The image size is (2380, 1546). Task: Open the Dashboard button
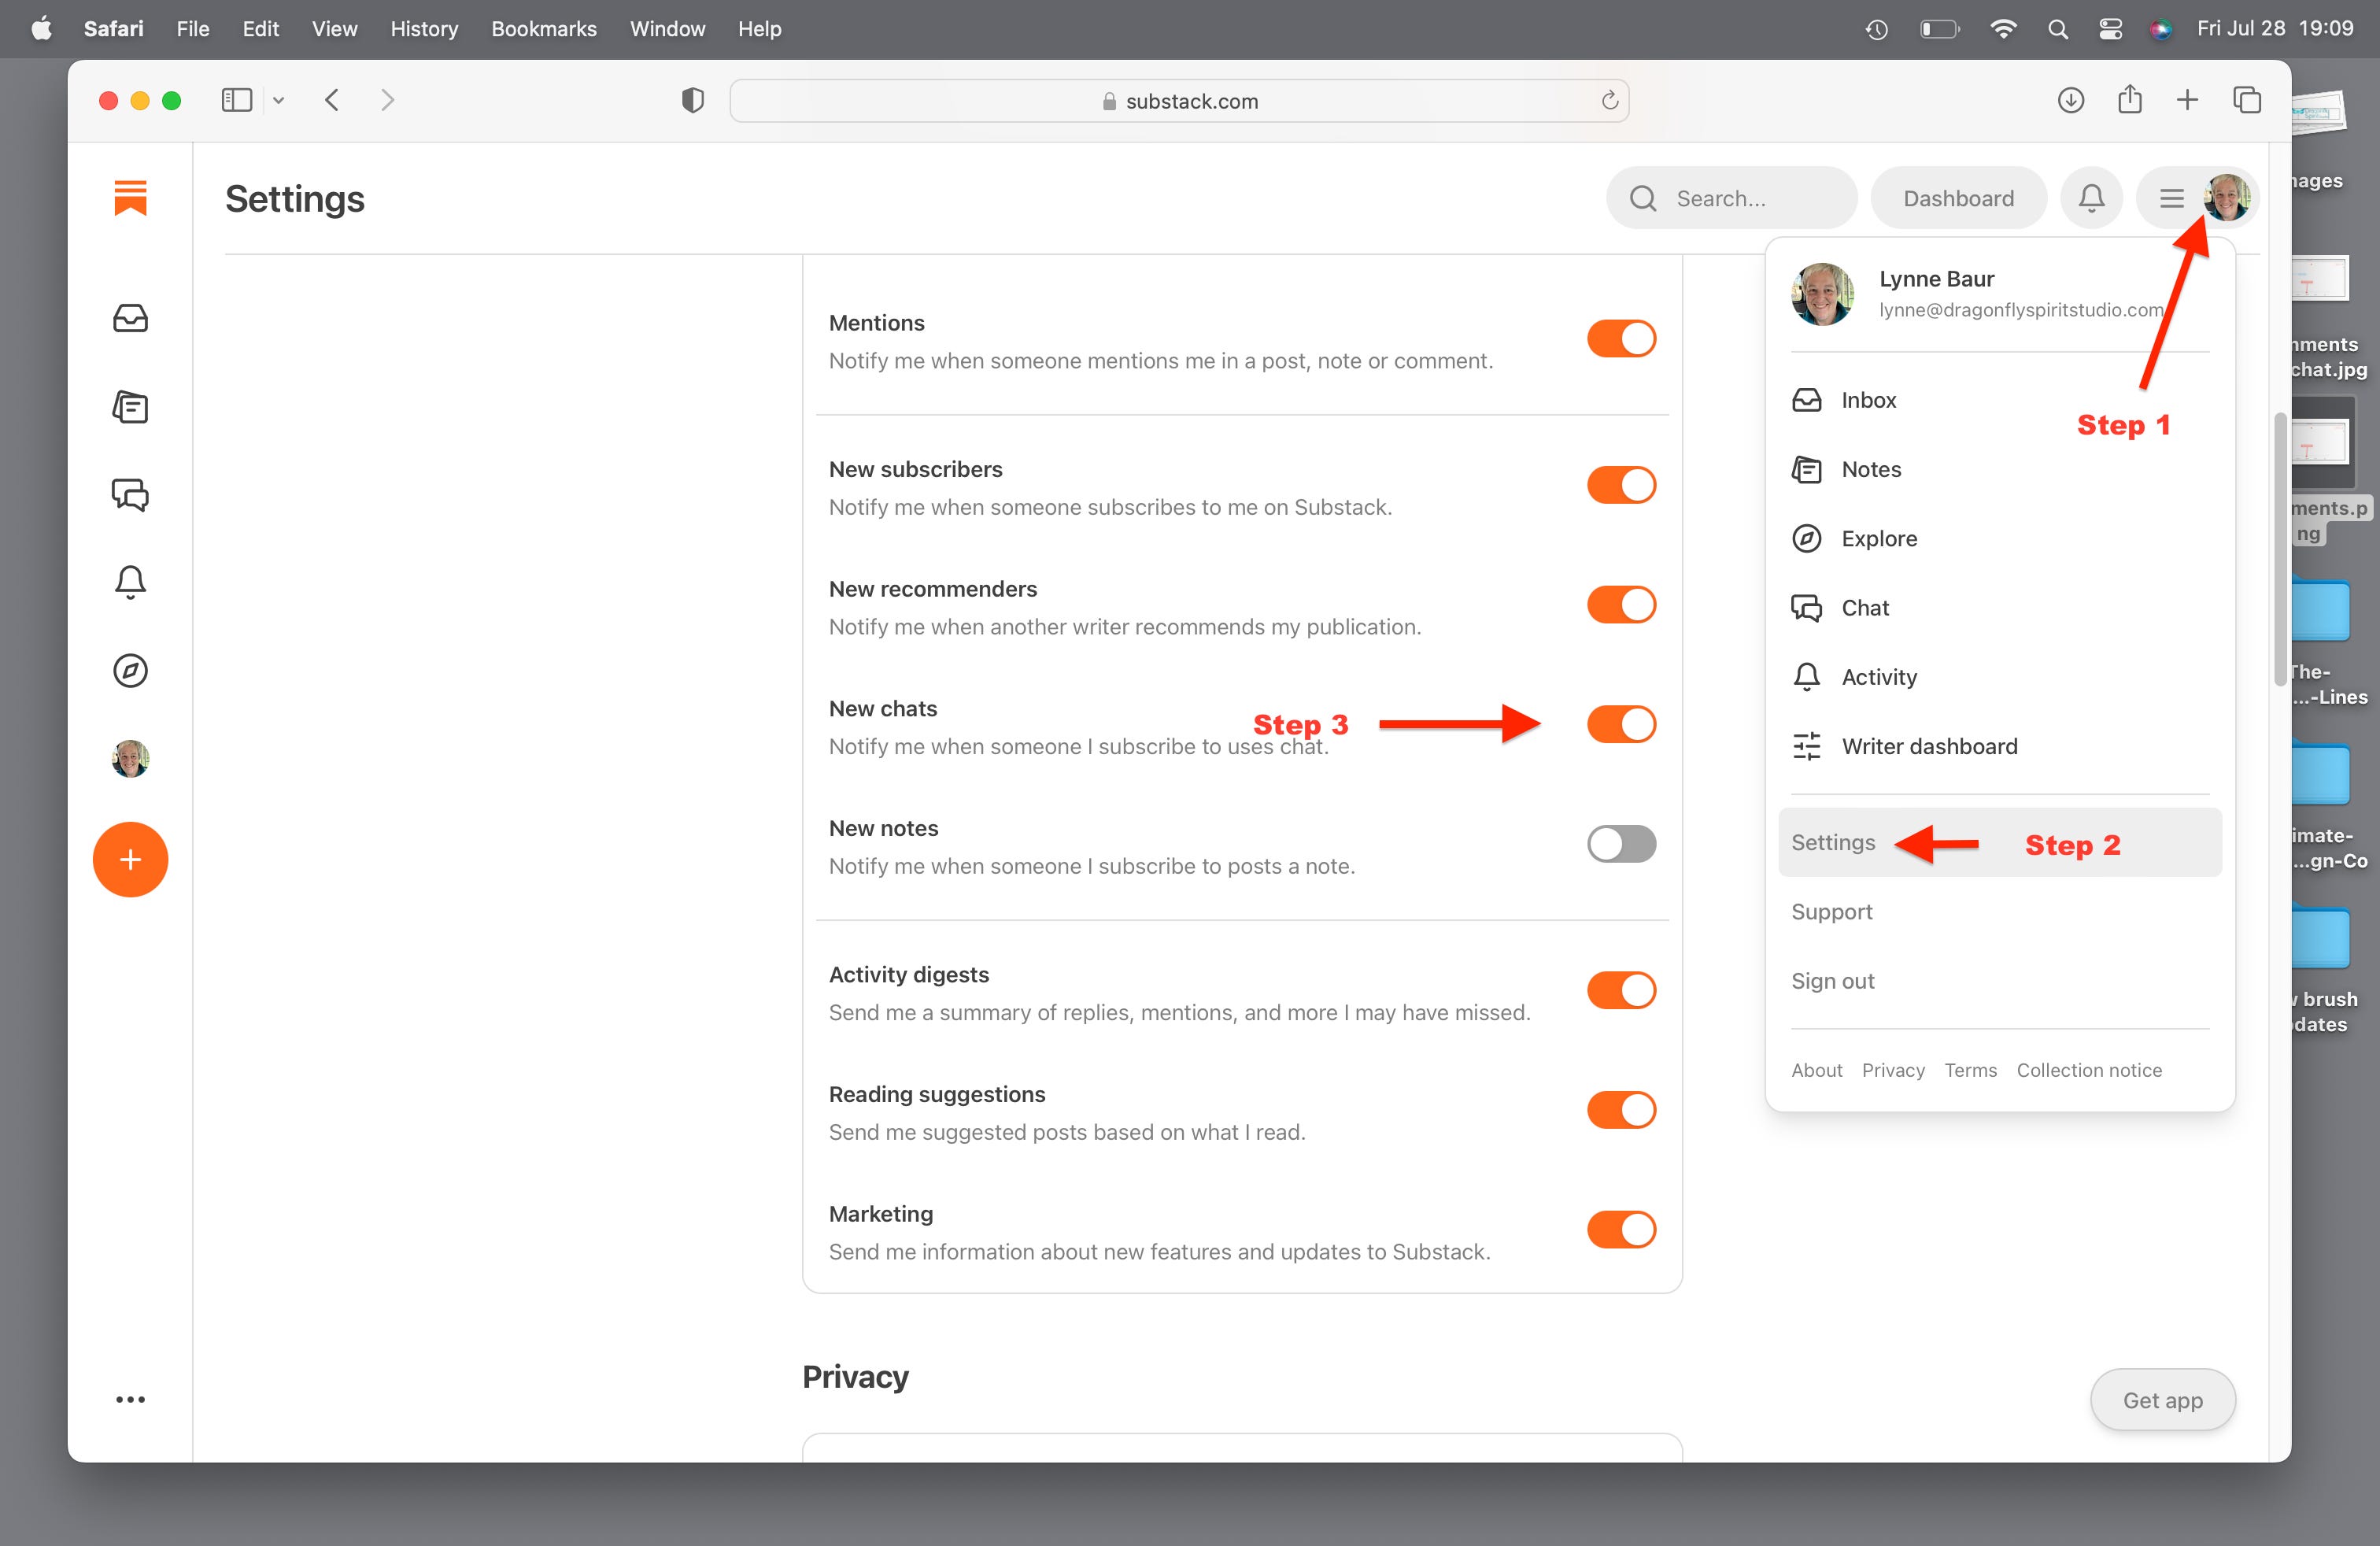(x=1958, y=197)
